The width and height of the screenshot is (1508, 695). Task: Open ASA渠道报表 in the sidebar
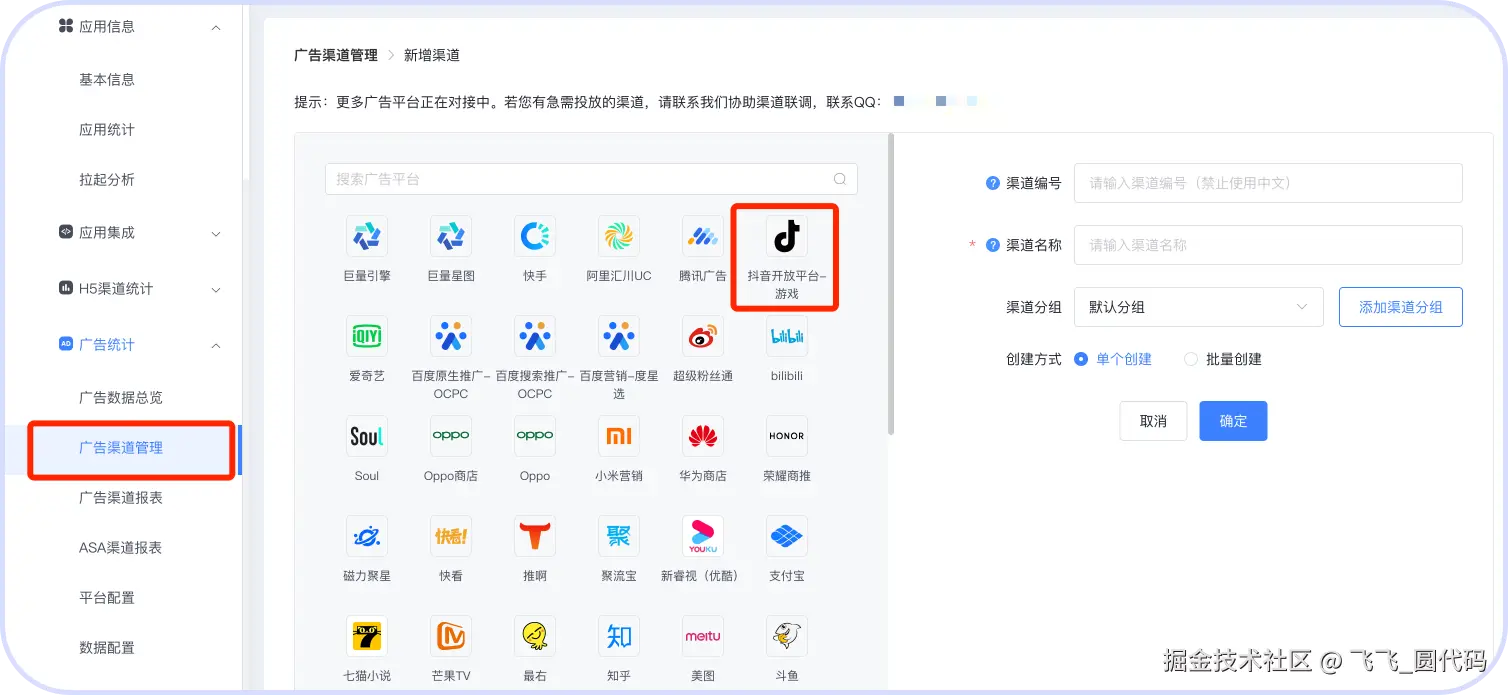click(120, 547)
